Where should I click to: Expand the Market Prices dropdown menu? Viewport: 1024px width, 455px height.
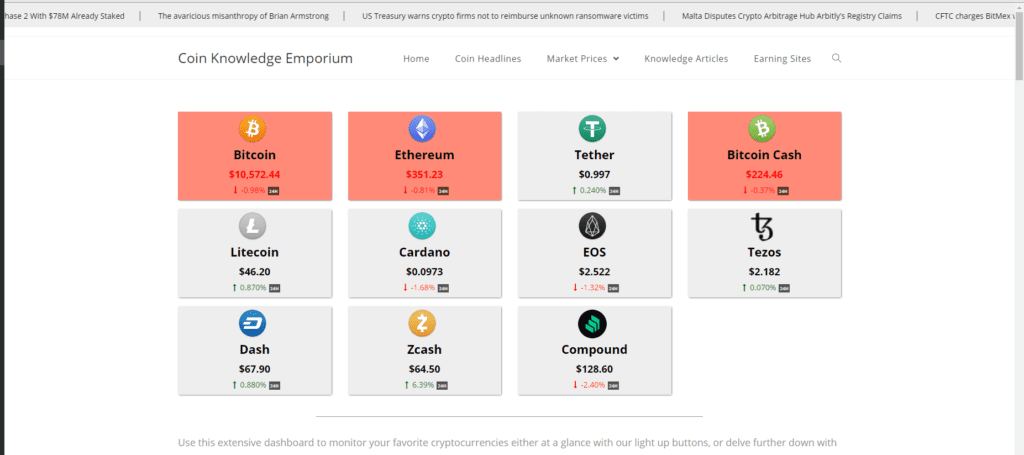pyautogui.click(x=583, y=59)
